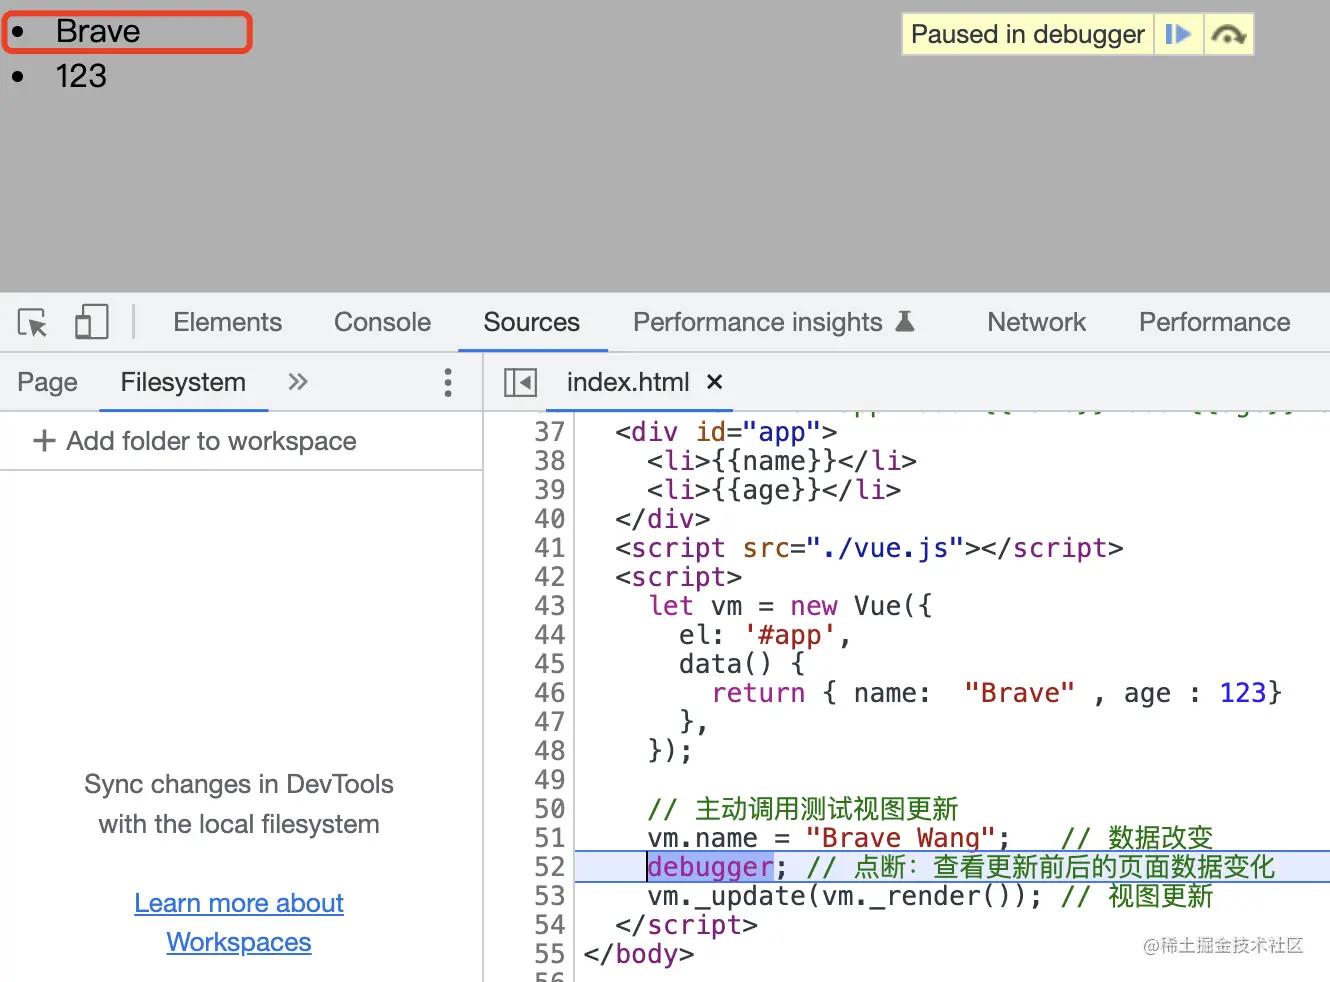Resume script execution in paused debugger

[x=1178, y=34]
